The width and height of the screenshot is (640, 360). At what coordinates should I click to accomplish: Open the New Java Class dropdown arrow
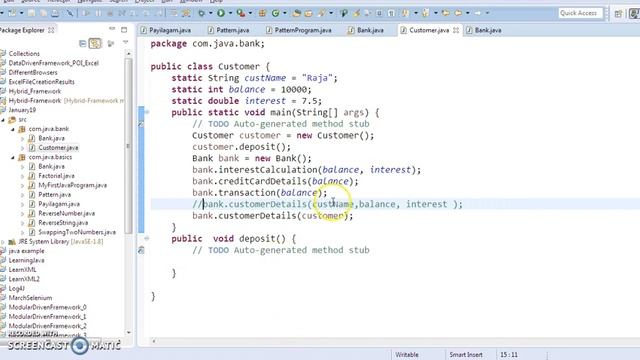pyautogui.click(x=284, y=13)
